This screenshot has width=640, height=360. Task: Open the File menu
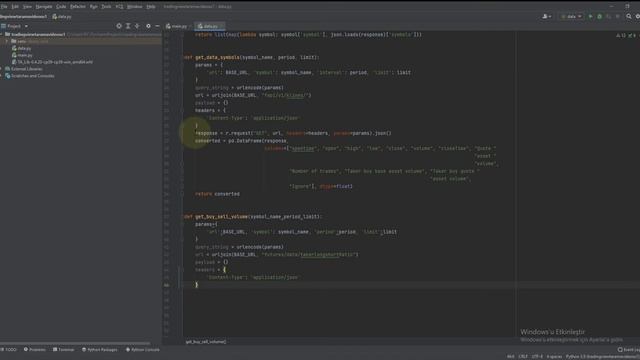pos(4,7)
